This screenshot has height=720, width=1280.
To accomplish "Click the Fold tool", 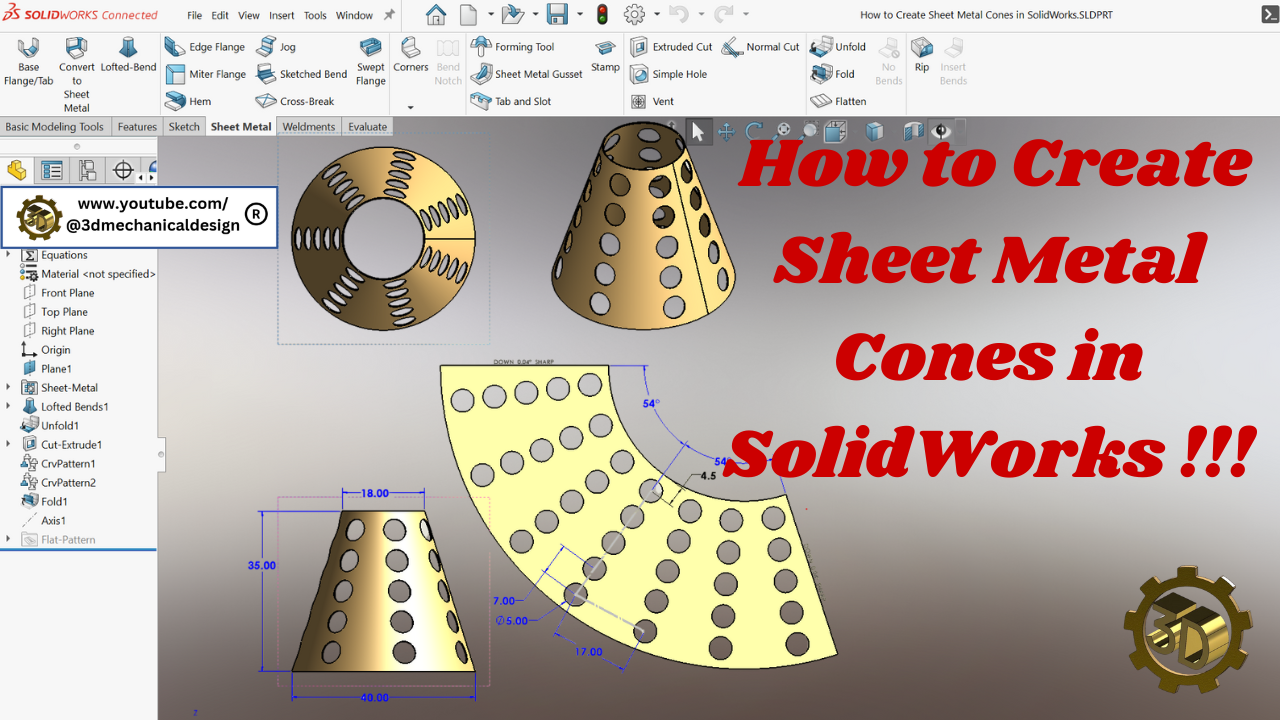I will [x=833, y=74].
